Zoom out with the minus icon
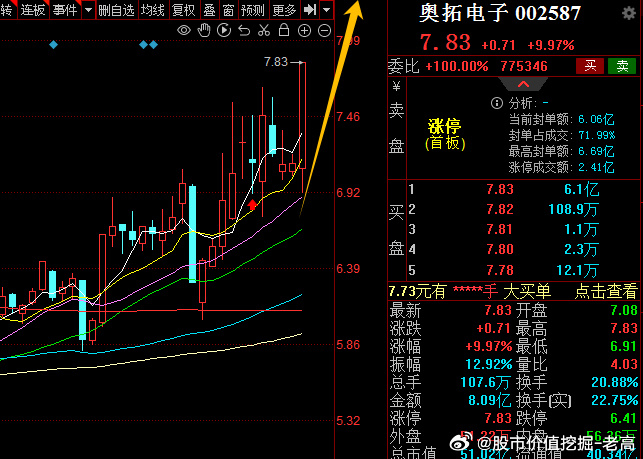Viewport: 643px width, 459px height. point(325,31)
